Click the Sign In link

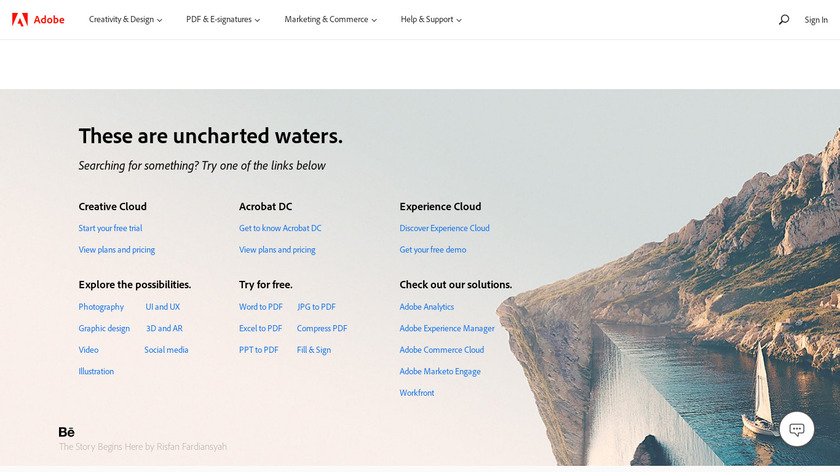(x=816, y=19)
